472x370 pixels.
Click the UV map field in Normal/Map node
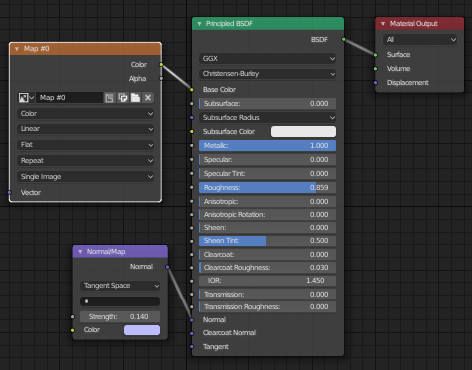pyautogui.click(x=120, y=301)
